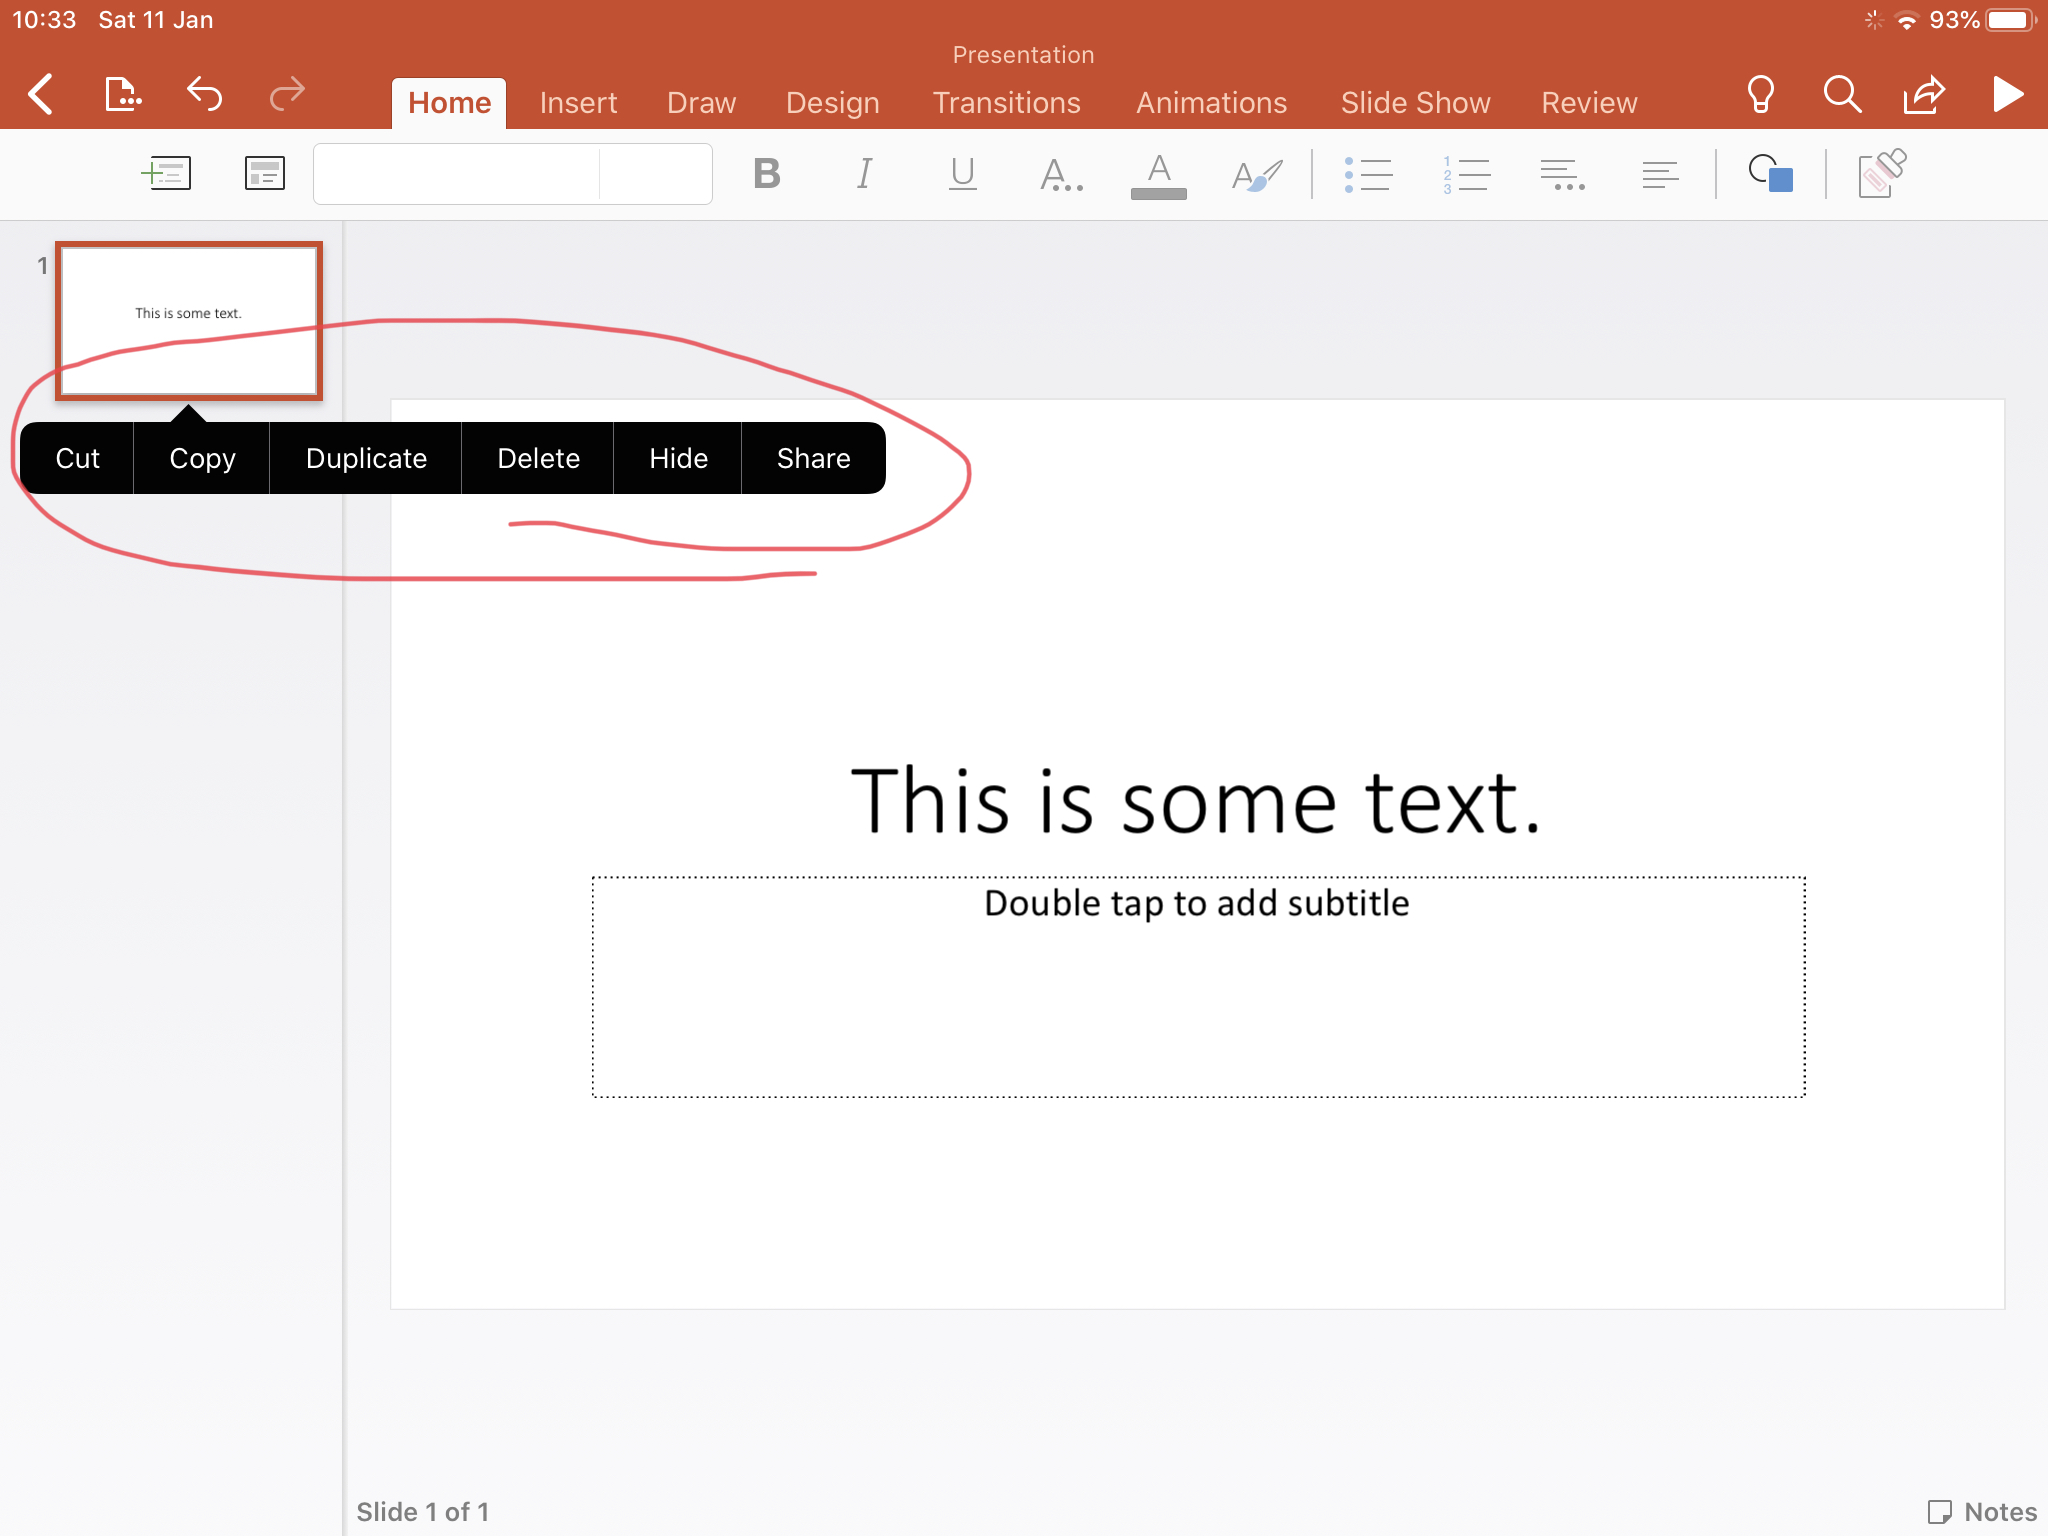2048x1536 pixels.
Task: Switch to the Draw tab
Action: click(x=701, y=103)
